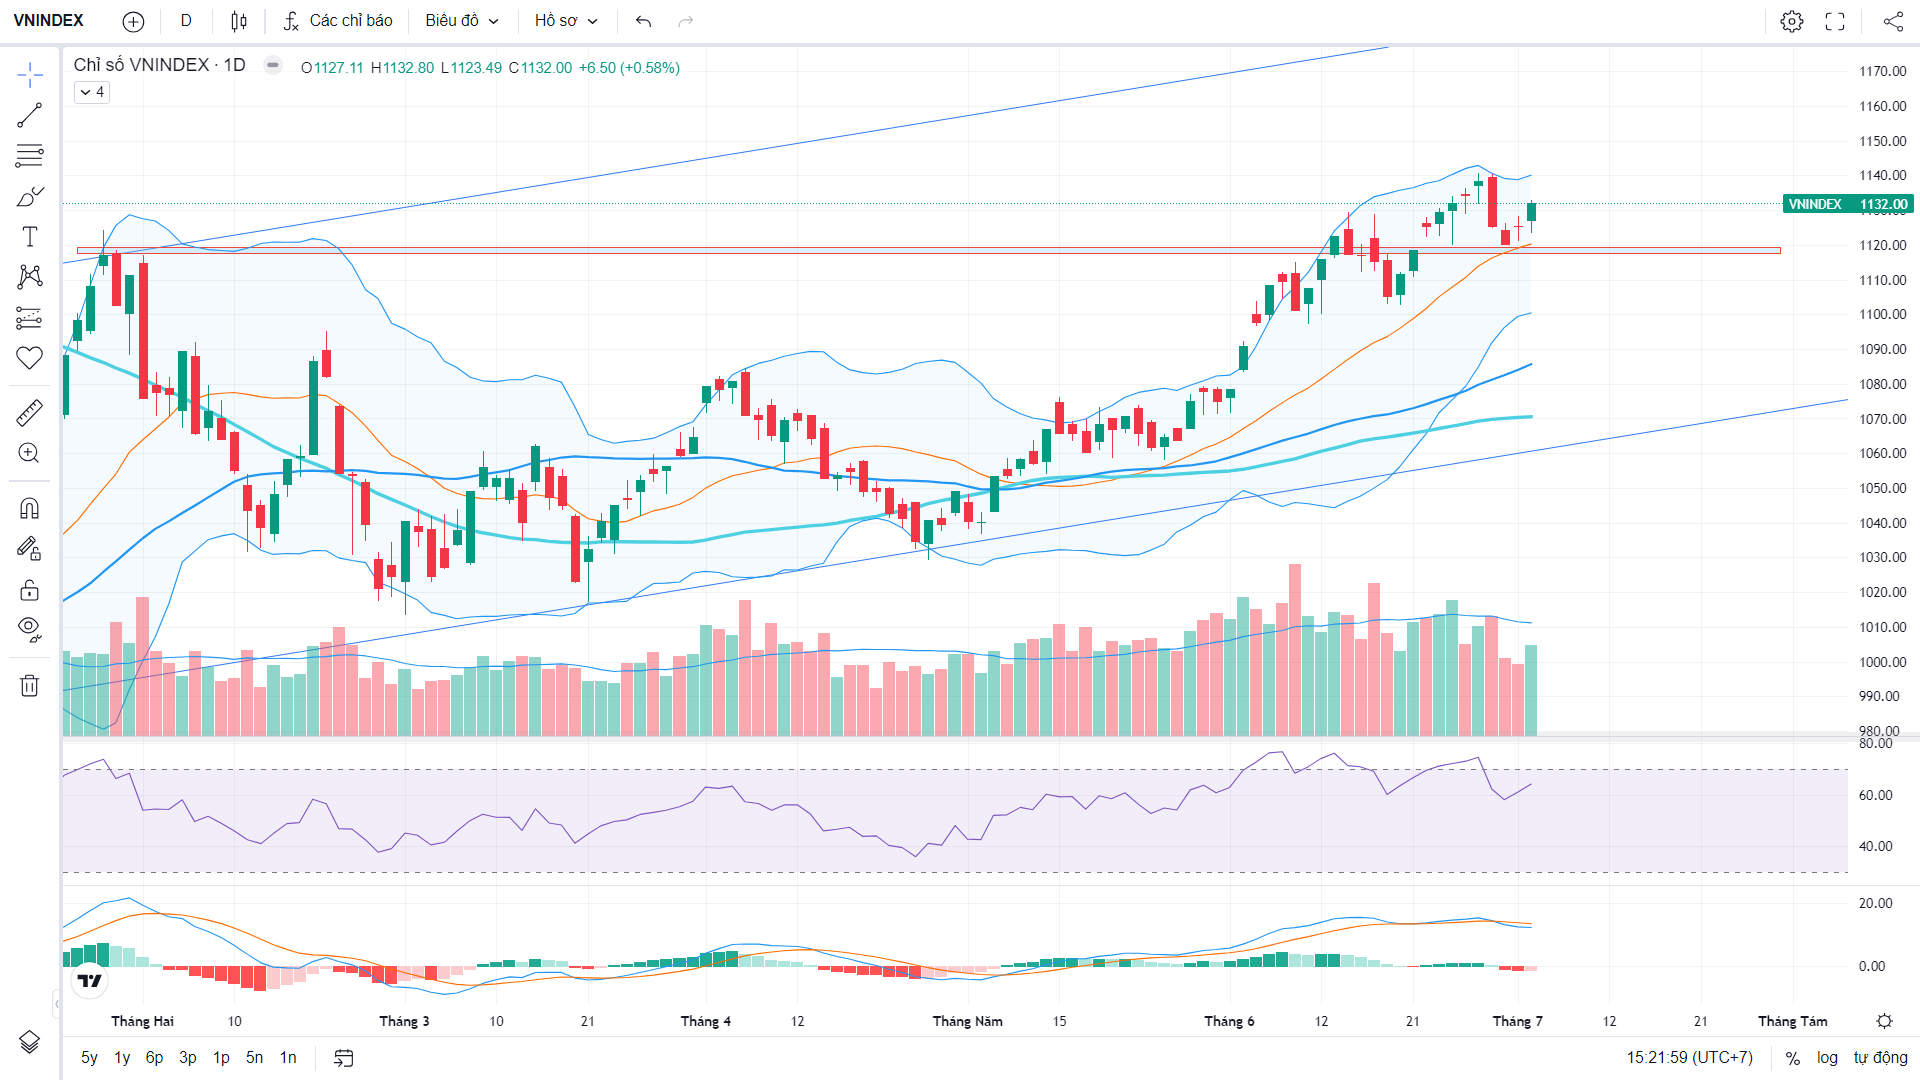1920x1080 pixels.
Task: Add symbol with plus circle icon
Action: 133,21
